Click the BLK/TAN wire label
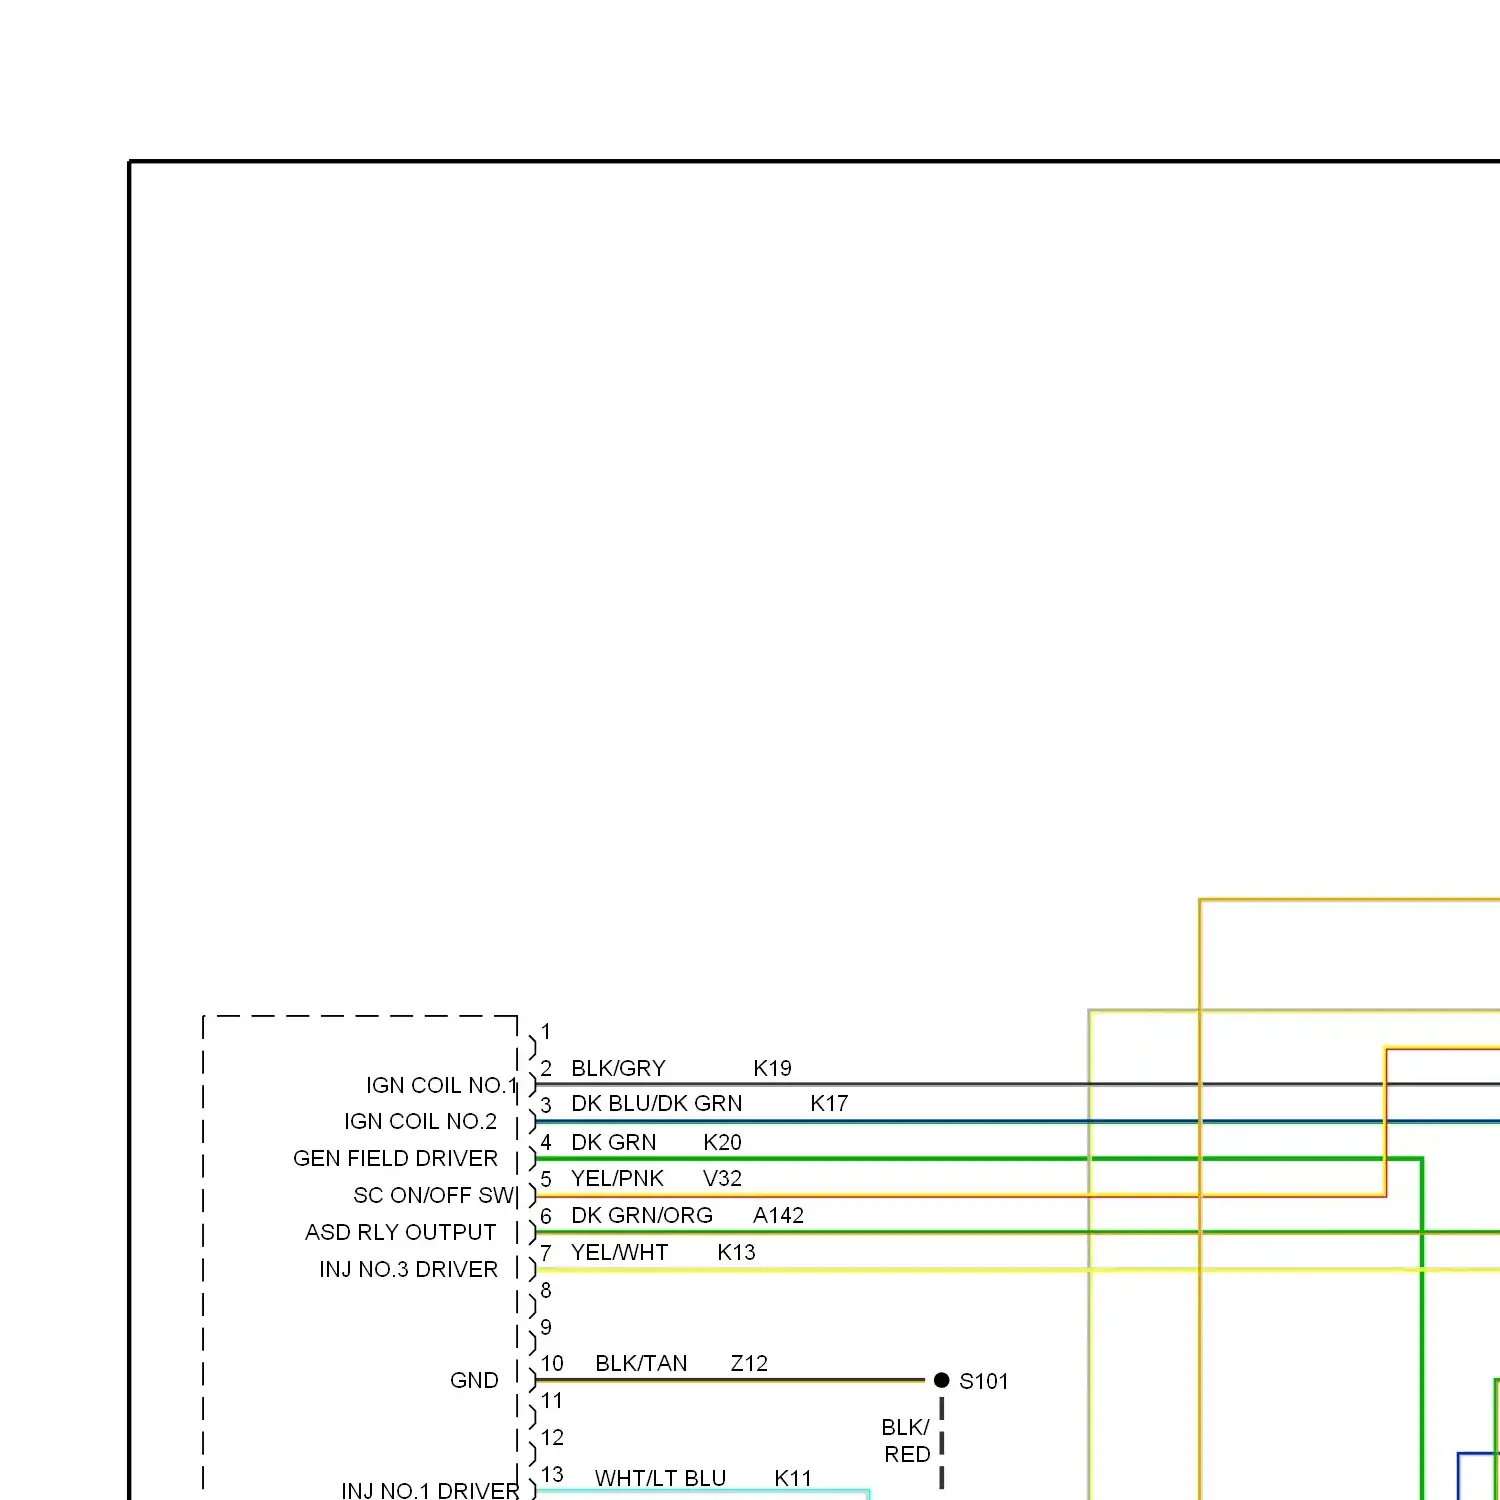Screen dimensions: 1500x1500 point(641,1363)
